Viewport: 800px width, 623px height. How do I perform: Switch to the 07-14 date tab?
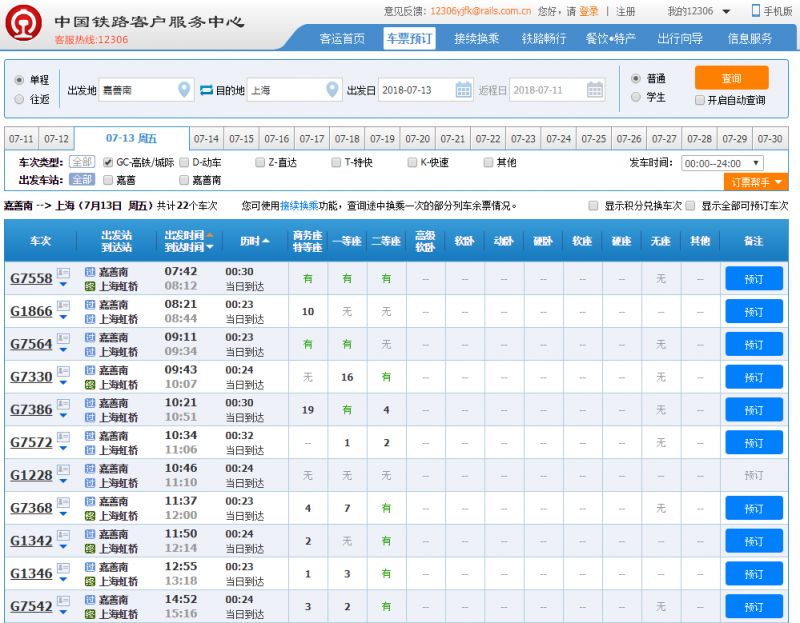coord(207,139)
